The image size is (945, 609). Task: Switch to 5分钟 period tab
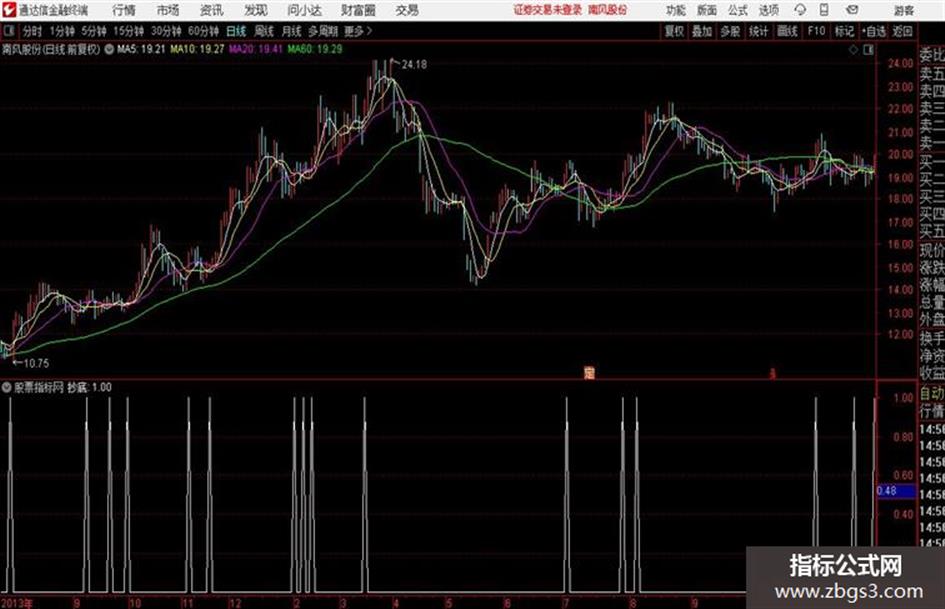click(x=93, y=31)
